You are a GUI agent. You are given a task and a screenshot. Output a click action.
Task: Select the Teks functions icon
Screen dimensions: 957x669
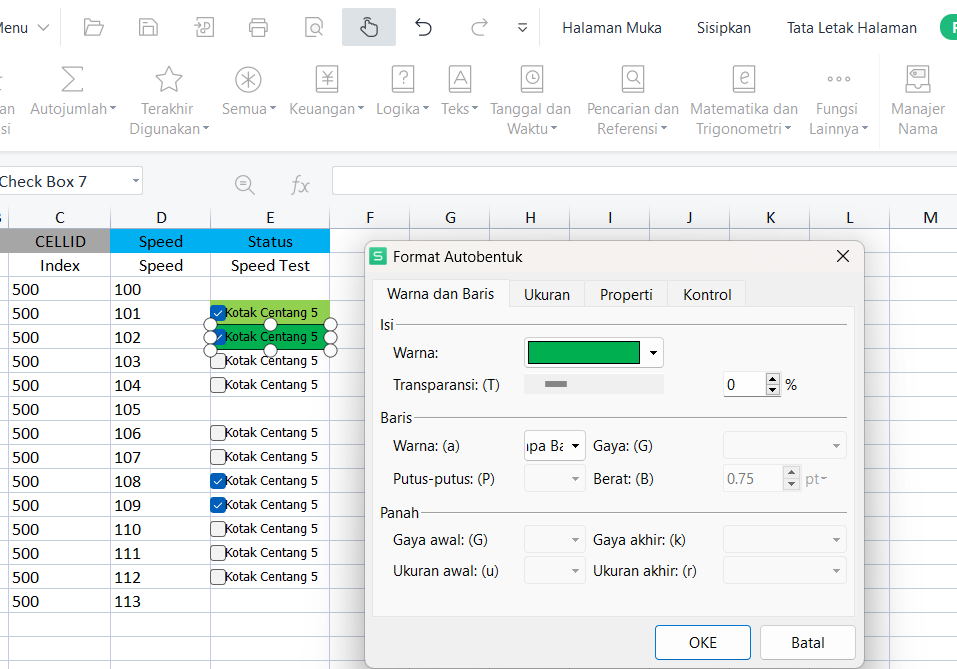459,80
